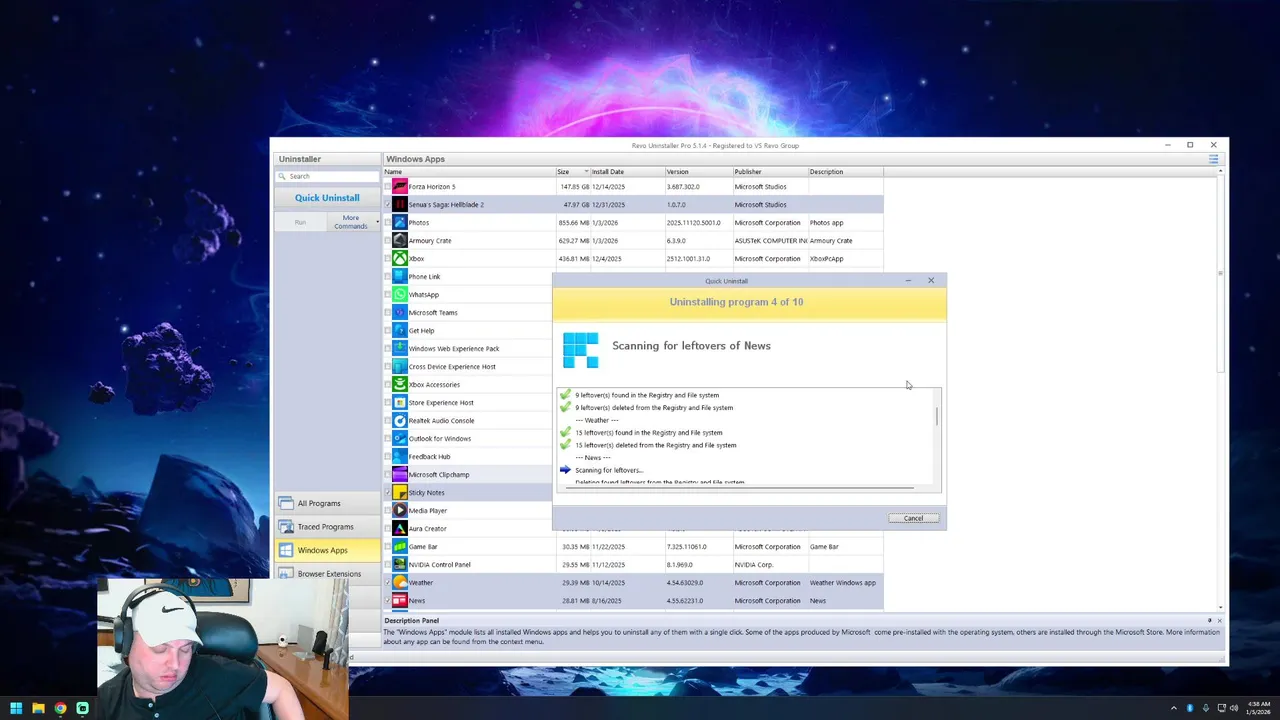Click the Sticky Notes app icon

coord(400,493)
